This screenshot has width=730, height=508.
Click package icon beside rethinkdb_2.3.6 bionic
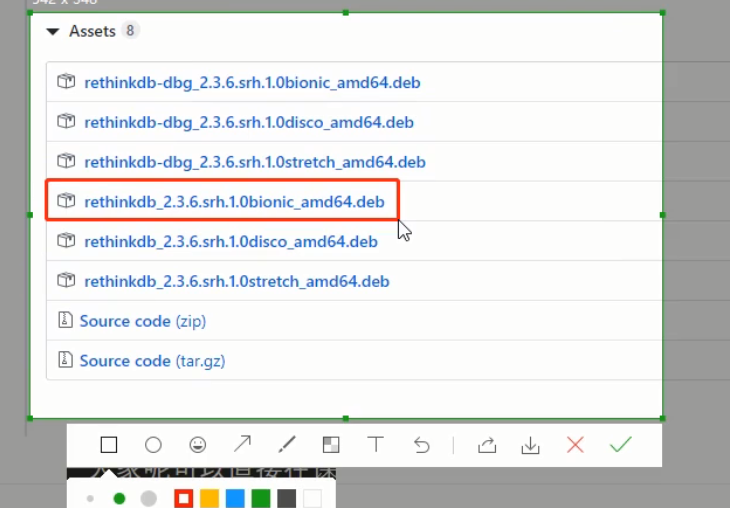click(66, 201)
